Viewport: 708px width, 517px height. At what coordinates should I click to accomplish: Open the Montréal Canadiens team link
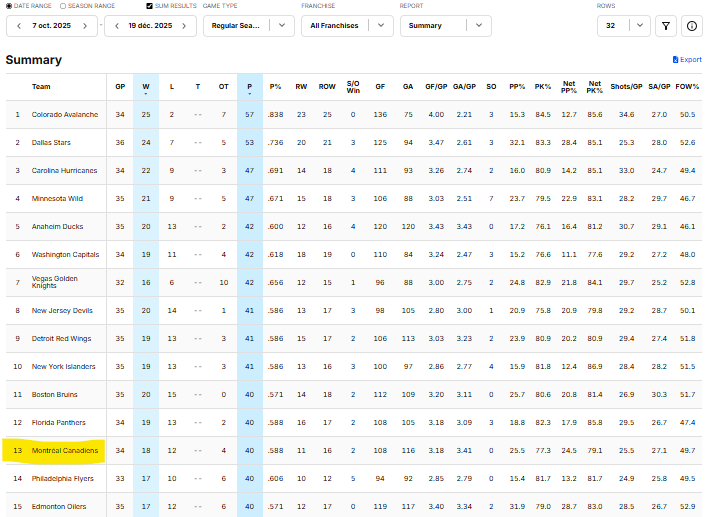(x=65, y=451)
